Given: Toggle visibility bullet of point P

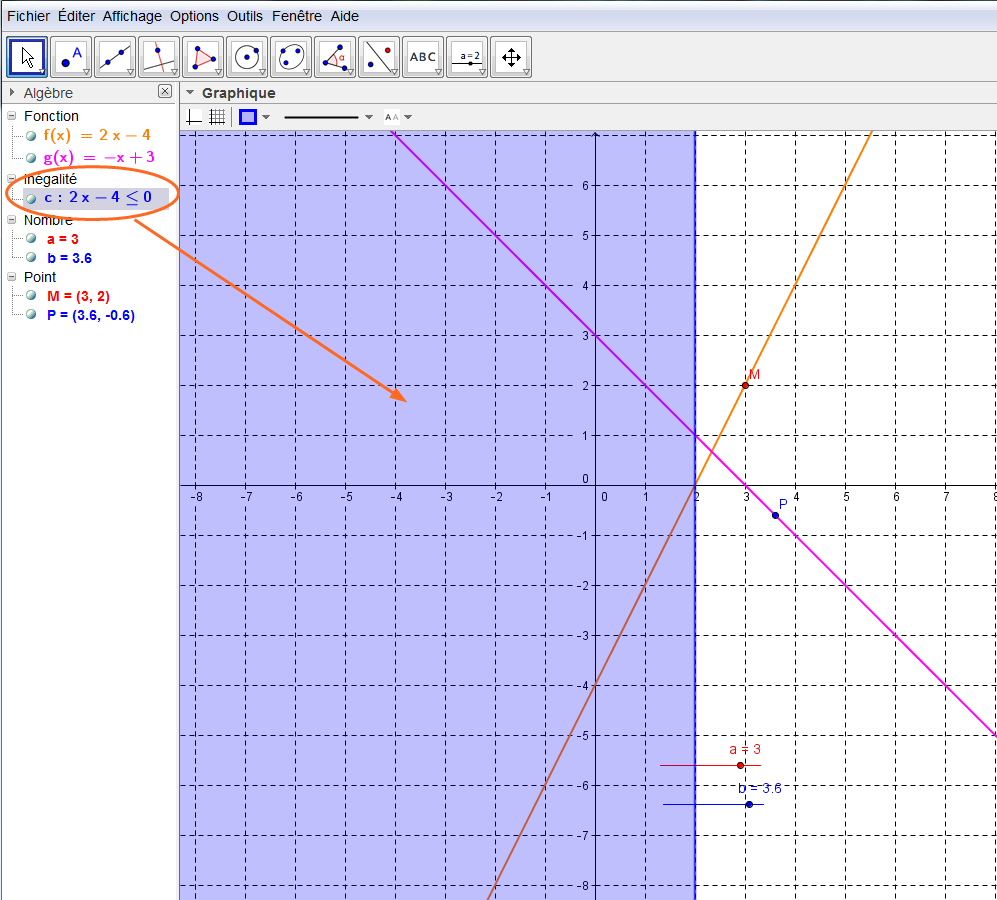Looking at the screenshot, I should tap(31, 315).
